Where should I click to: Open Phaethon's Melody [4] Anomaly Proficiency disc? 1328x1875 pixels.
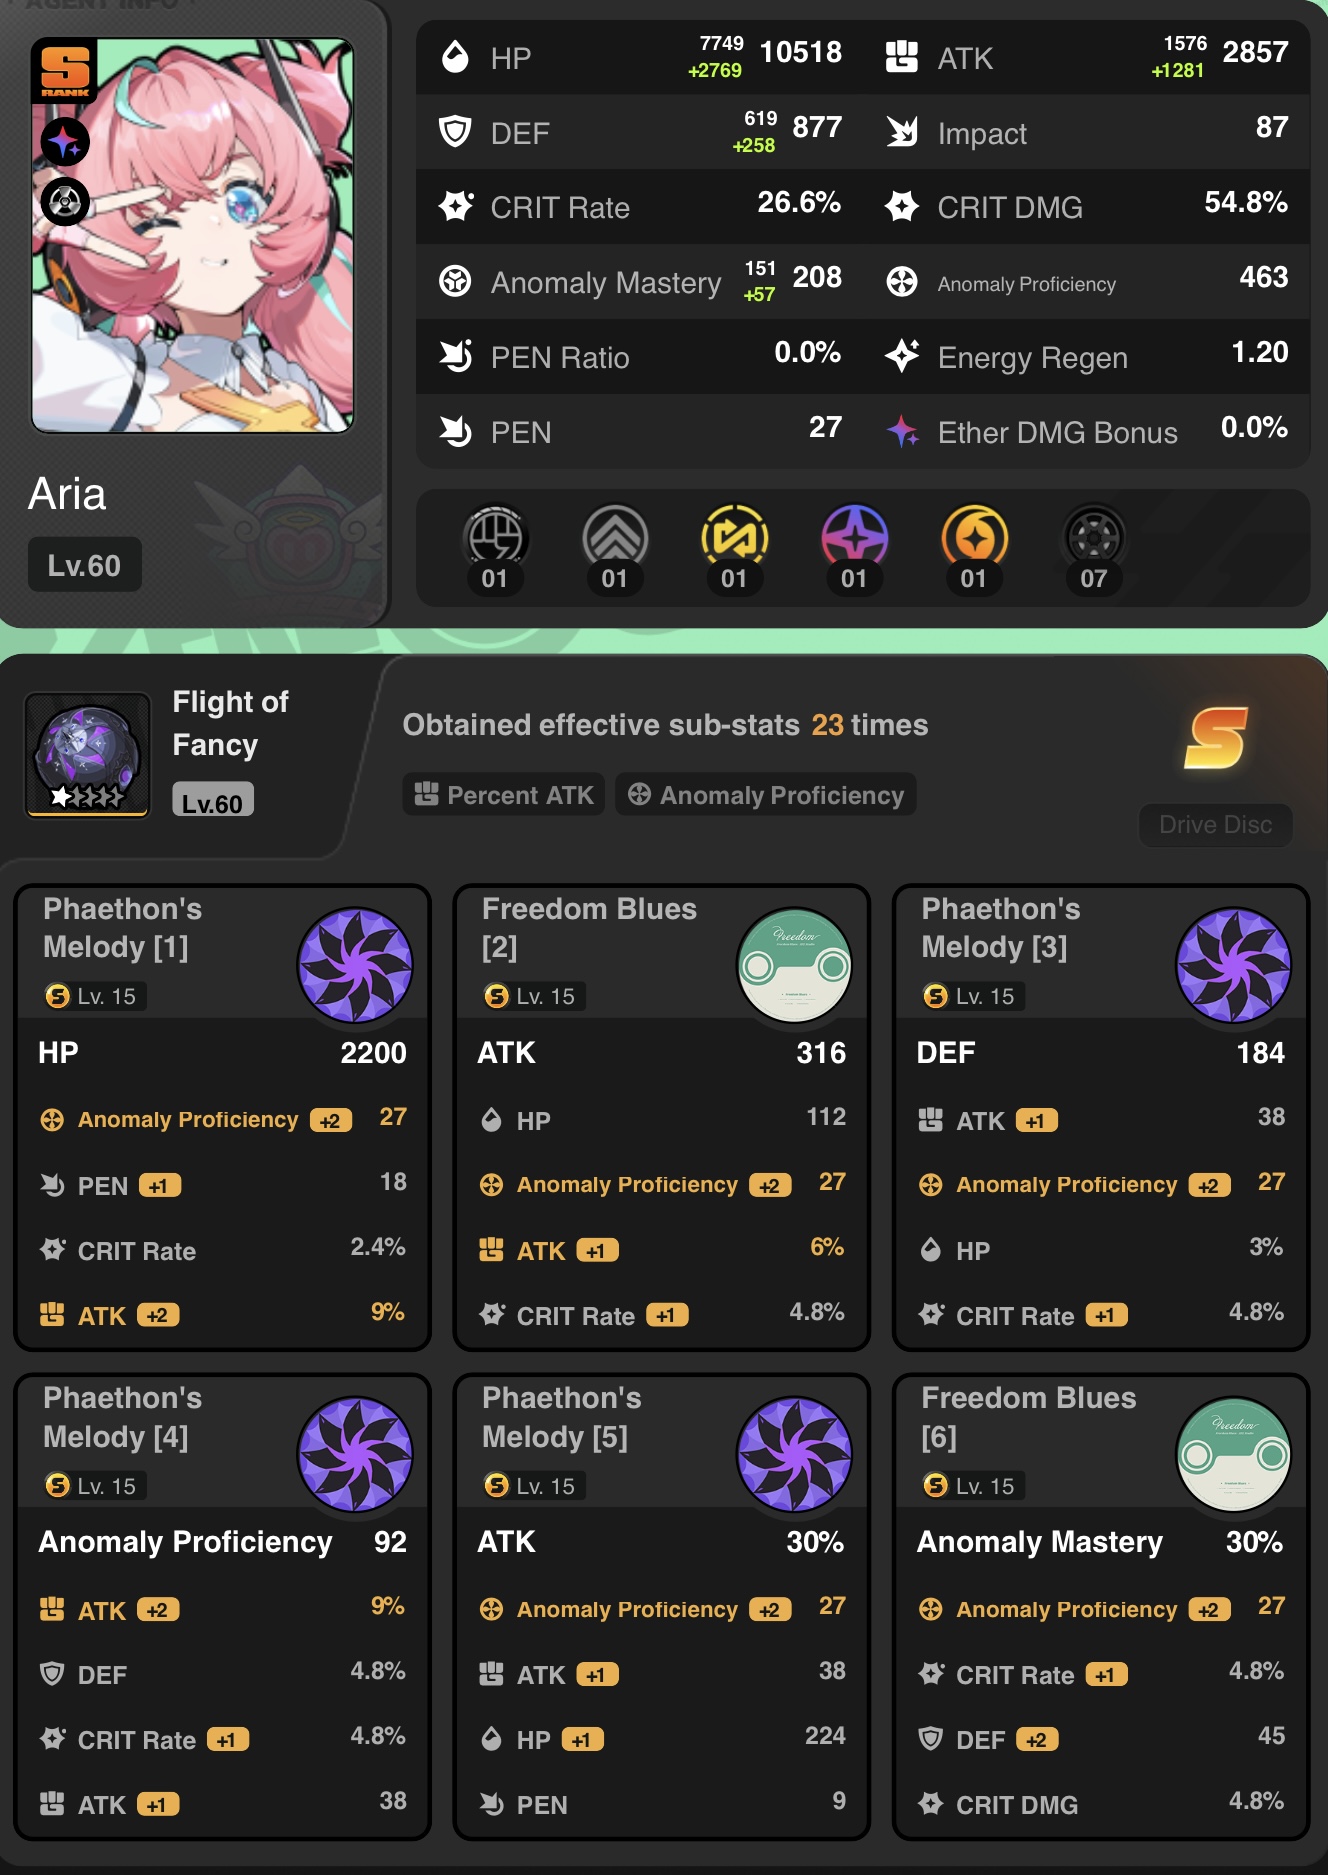click(x=222, y=1607)
